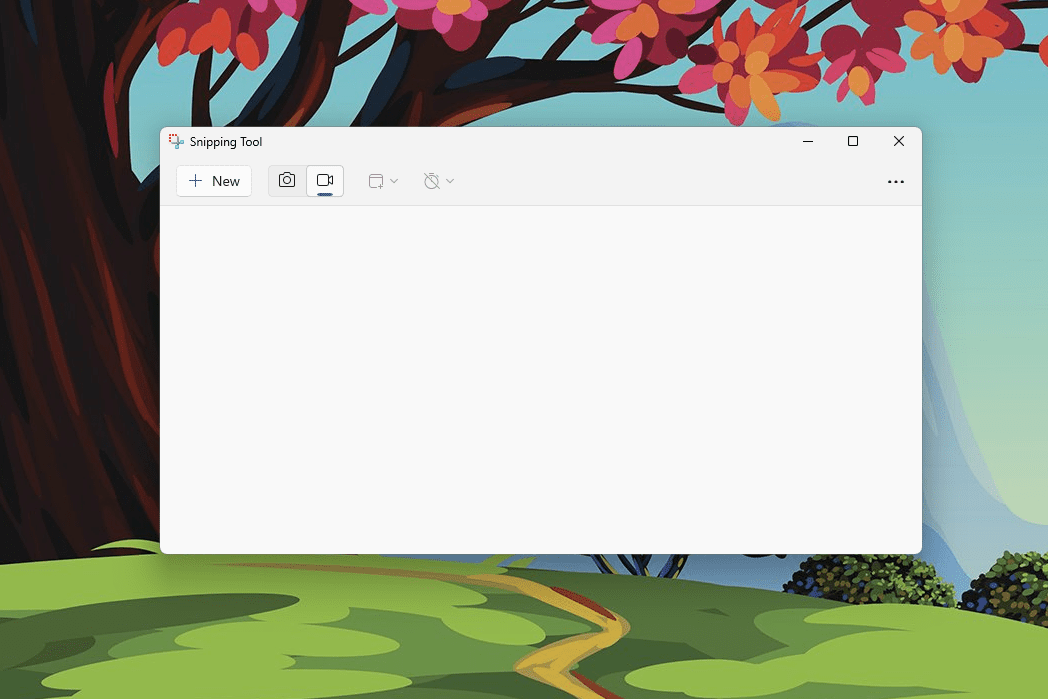Expand the snipping mode chevron dropdown
The image size is (1048, 699).
[394, 181]
